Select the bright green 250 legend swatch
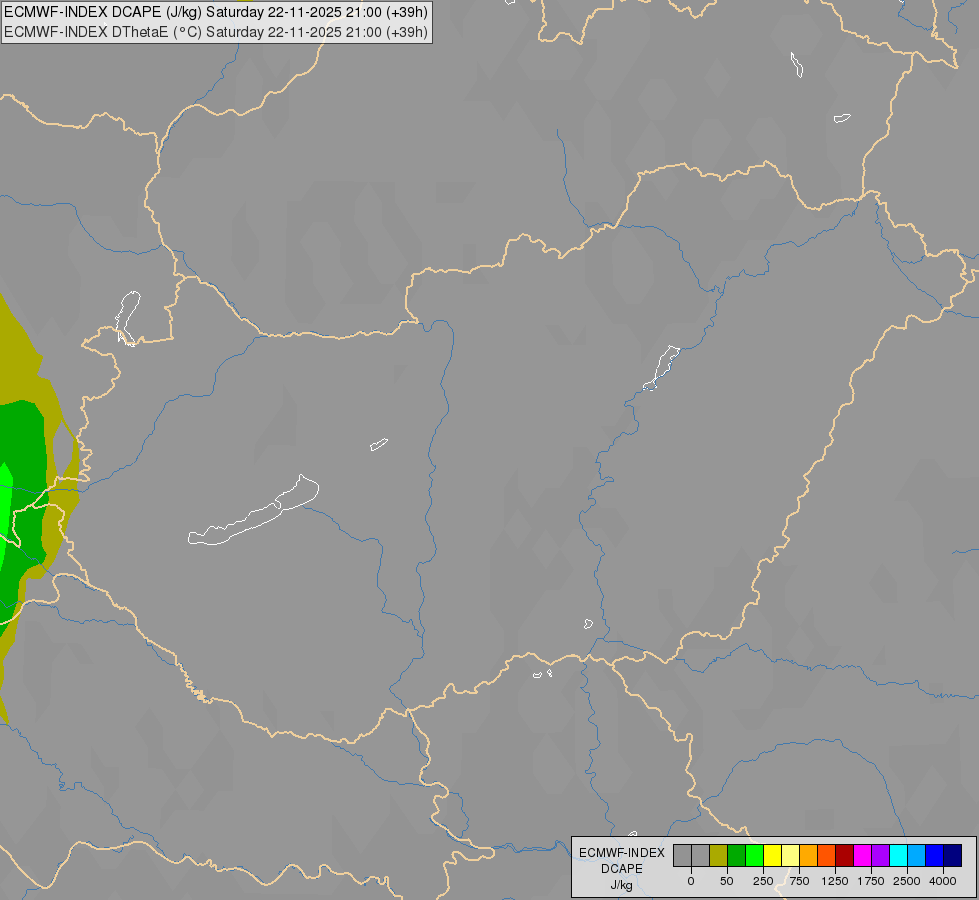Image resolution: width=979 pixels, height=900 pixels. click(755, 856)
